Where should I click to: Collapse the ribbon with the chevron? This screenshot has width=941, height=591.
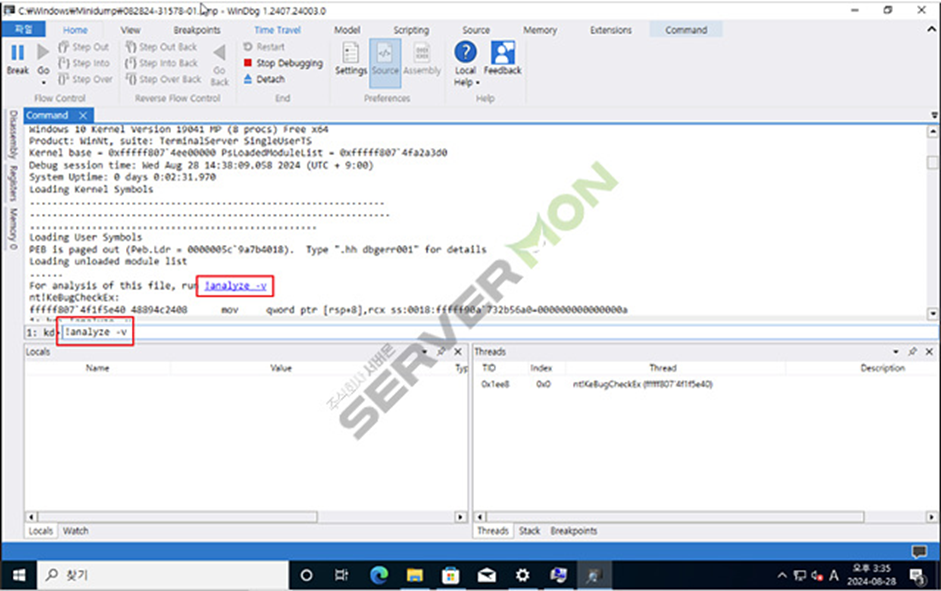pyautogui.click(x=931, y=29)
